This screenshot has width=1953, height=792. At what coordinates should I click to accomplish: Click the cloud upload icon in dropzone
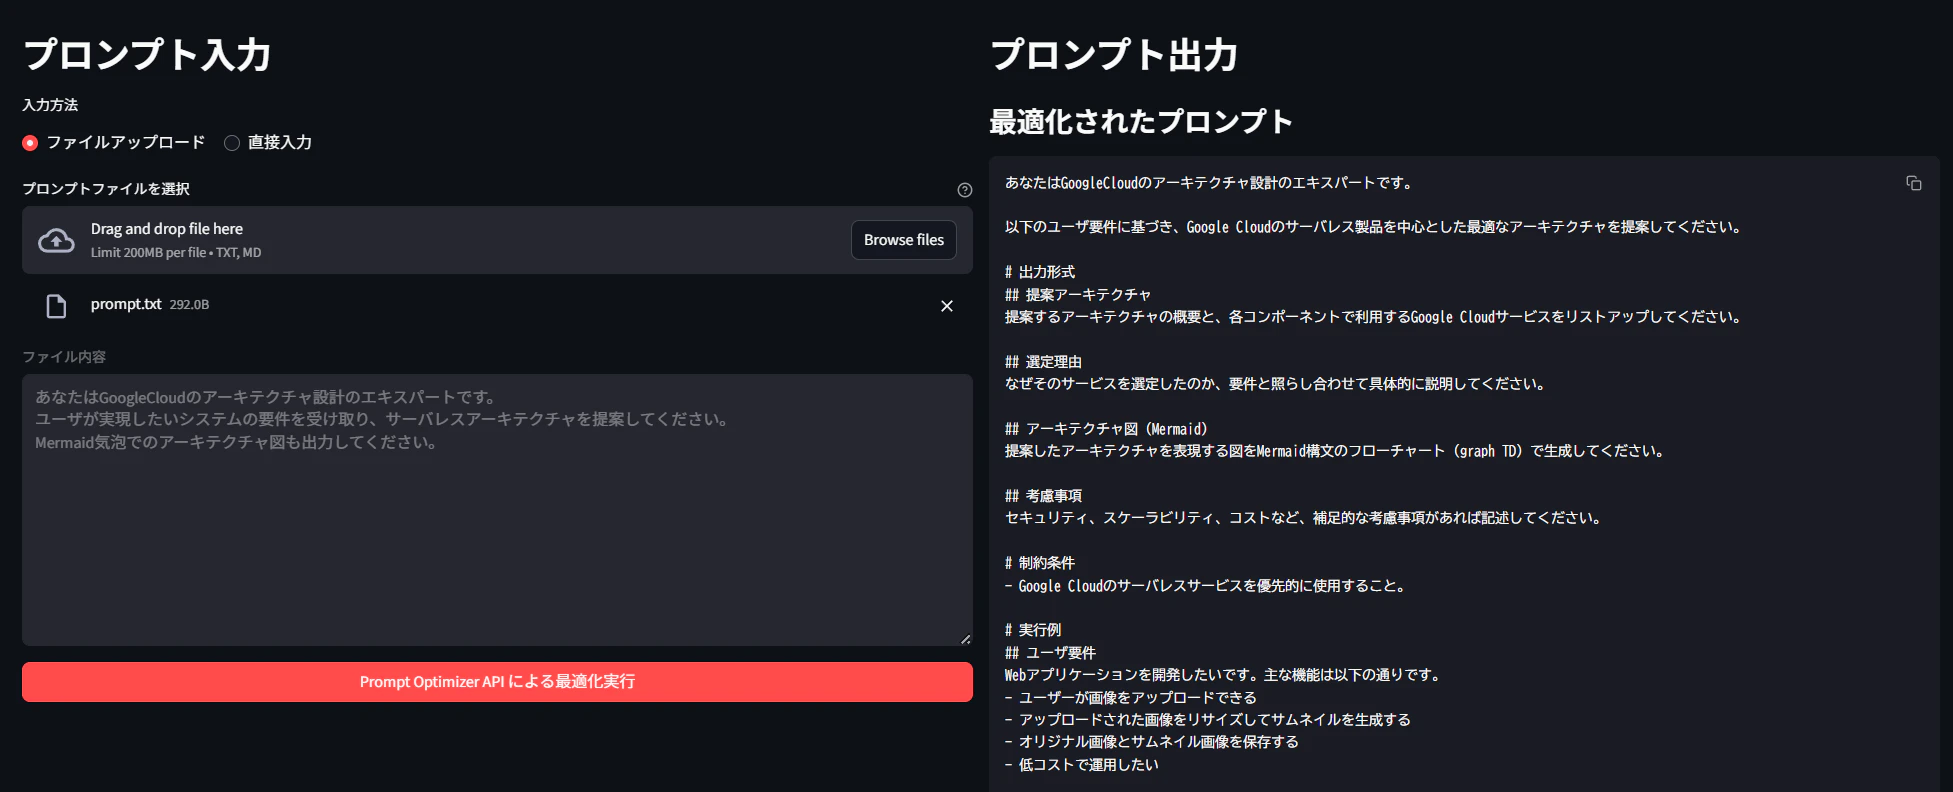pyautogui.click(x=56, y=240)
